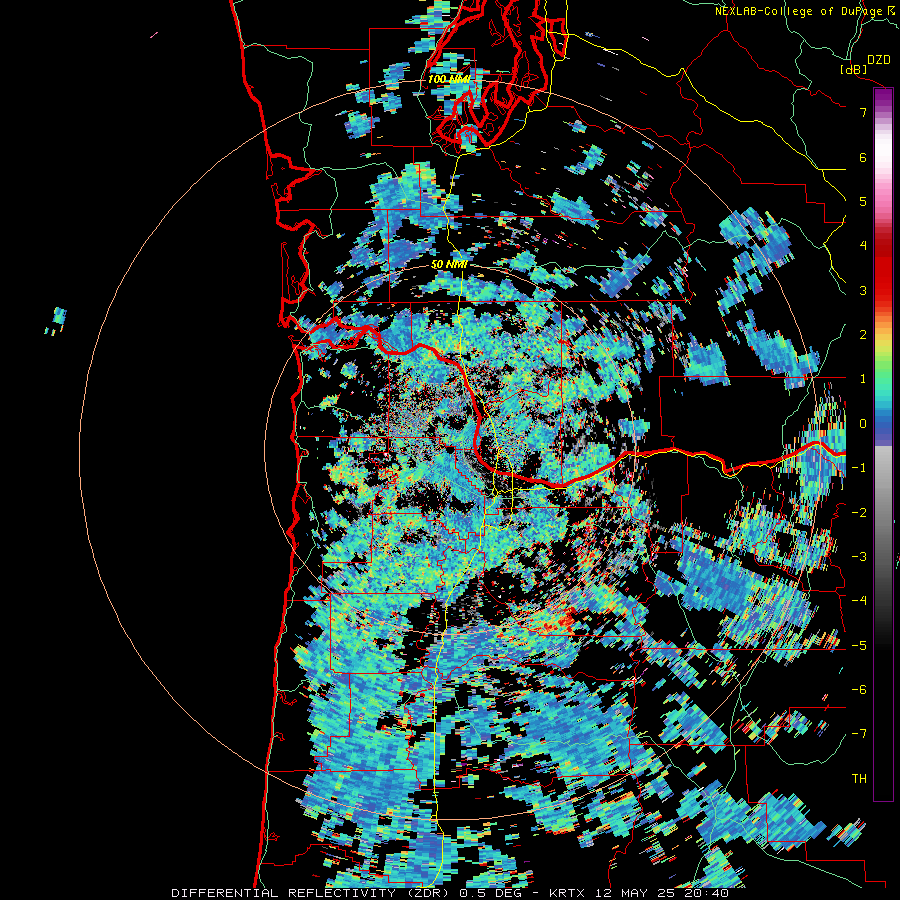The height and width of the screenshot is (900, 900).
Task: Click the 12 MAY 25 date text
Action: (637, 893)
